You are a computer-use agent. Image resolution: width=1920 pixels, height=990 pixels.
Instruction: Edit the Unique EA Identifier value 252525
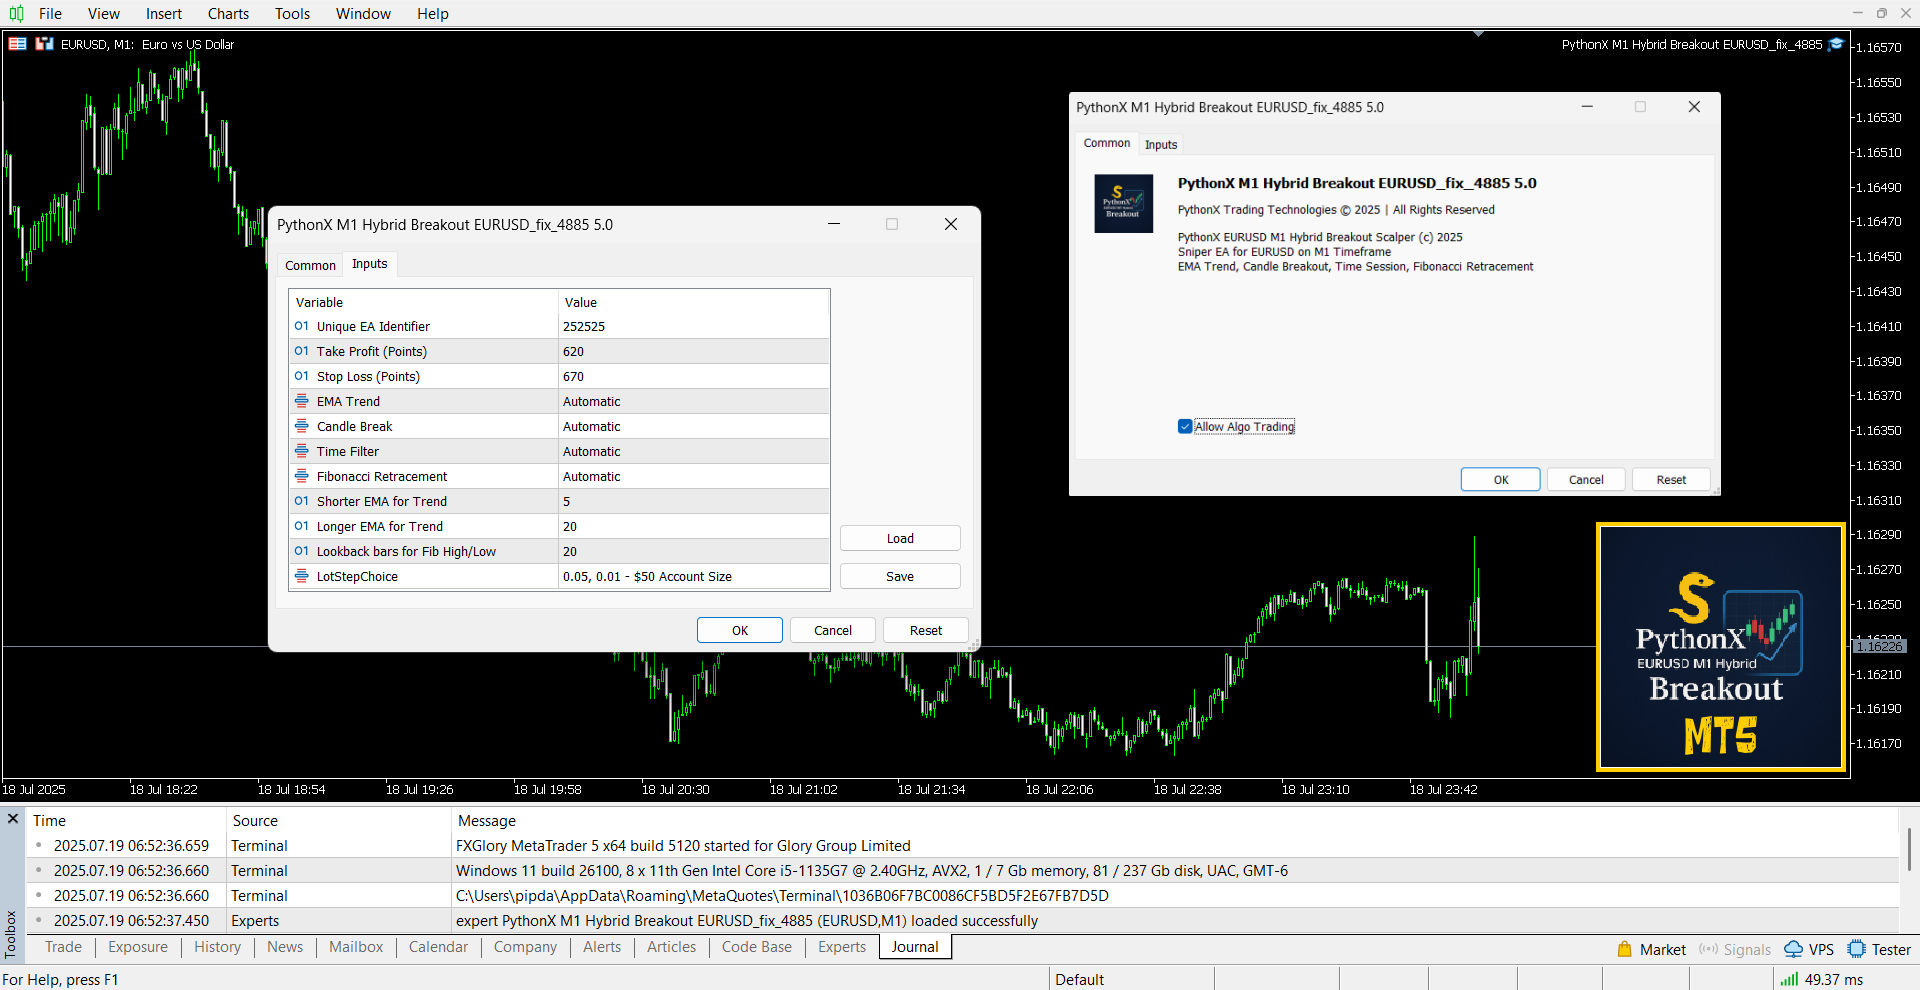[x=693, y=326]
